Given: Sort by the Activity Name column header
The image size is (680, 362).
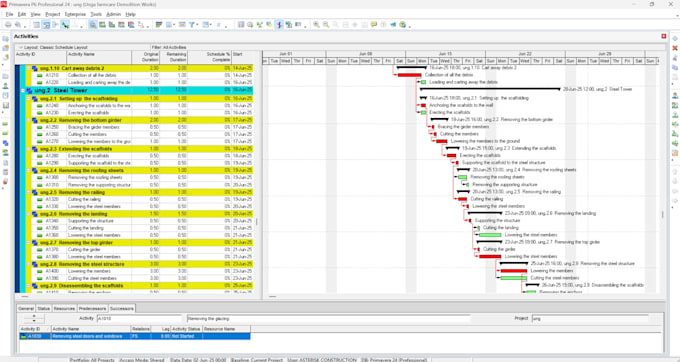Looking at the screenshot, I should (99, 57).
